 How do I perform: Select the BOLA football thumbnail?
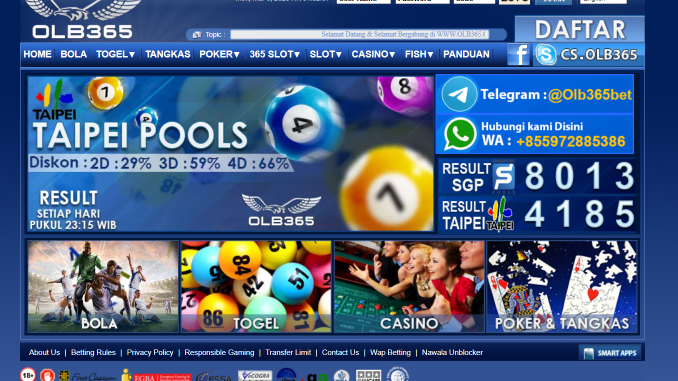tap(103, 287)
